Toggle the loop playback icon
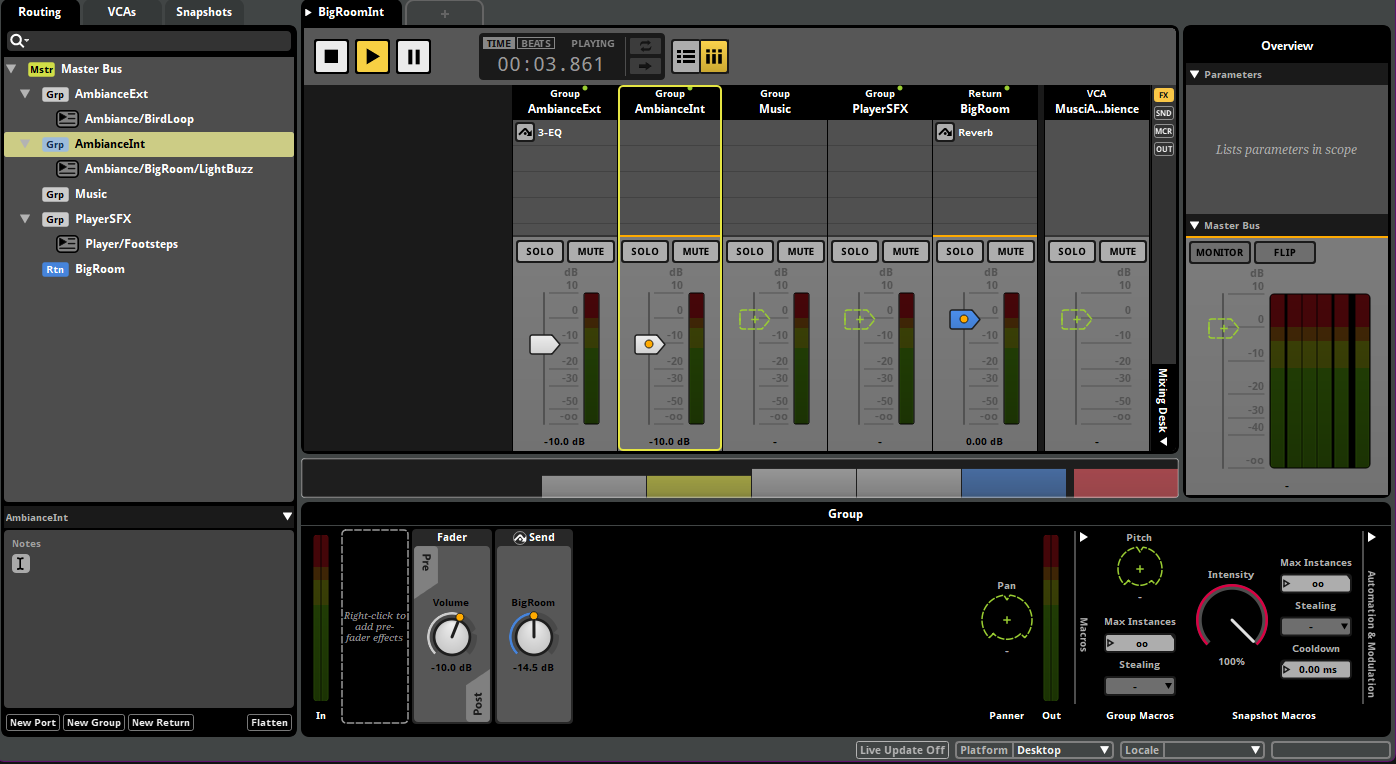The width and height of the screenshot is (1396, 764). [x=646, y=46]
